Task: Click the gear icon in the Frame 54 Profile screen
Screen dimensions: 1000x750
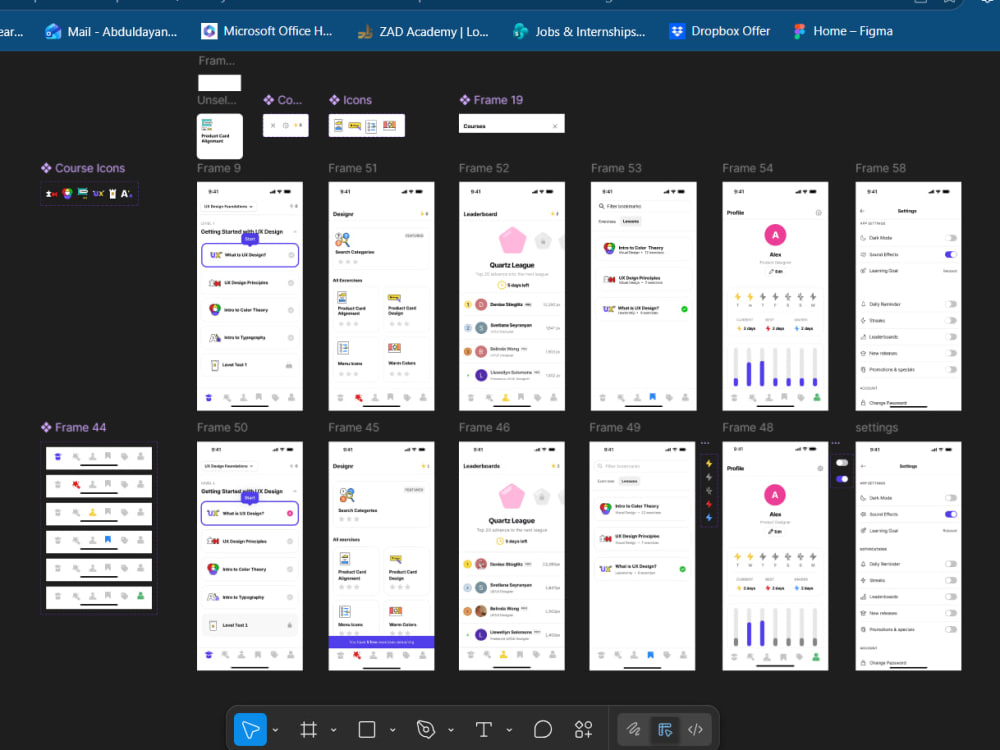Action: [x=818, y=212]
